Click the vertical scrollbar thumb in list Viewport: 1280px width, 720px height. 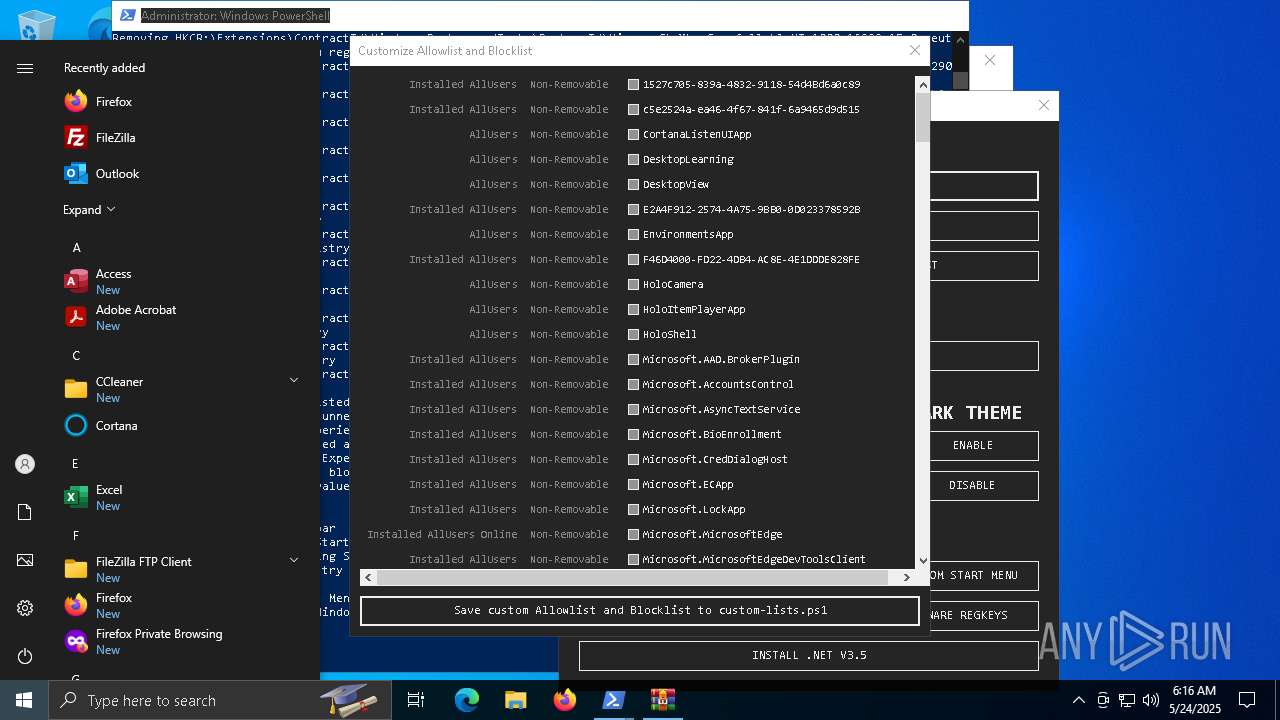pos(923,118)
